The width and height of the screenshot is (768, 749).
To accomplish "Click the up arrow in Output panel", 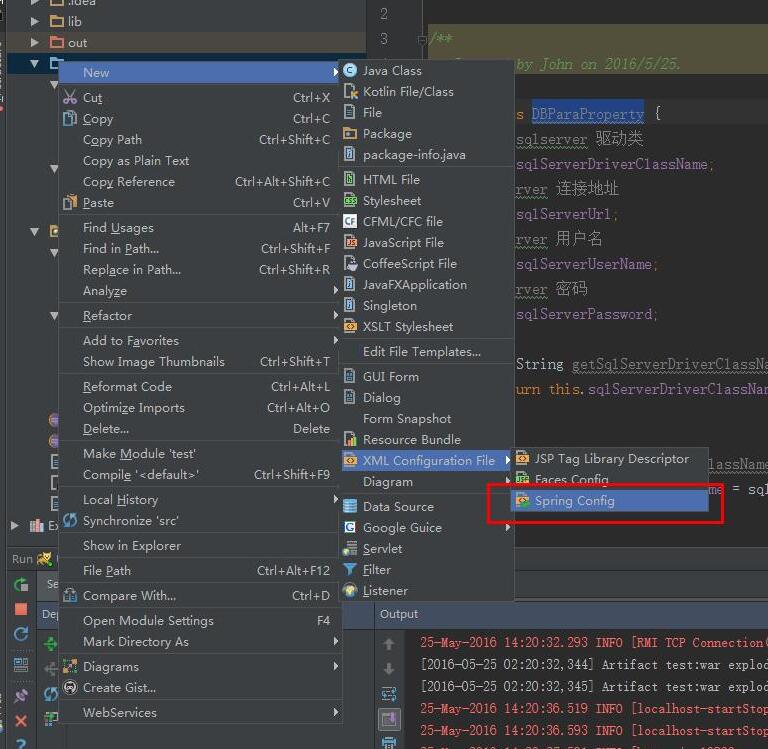I will click(389, 644).
